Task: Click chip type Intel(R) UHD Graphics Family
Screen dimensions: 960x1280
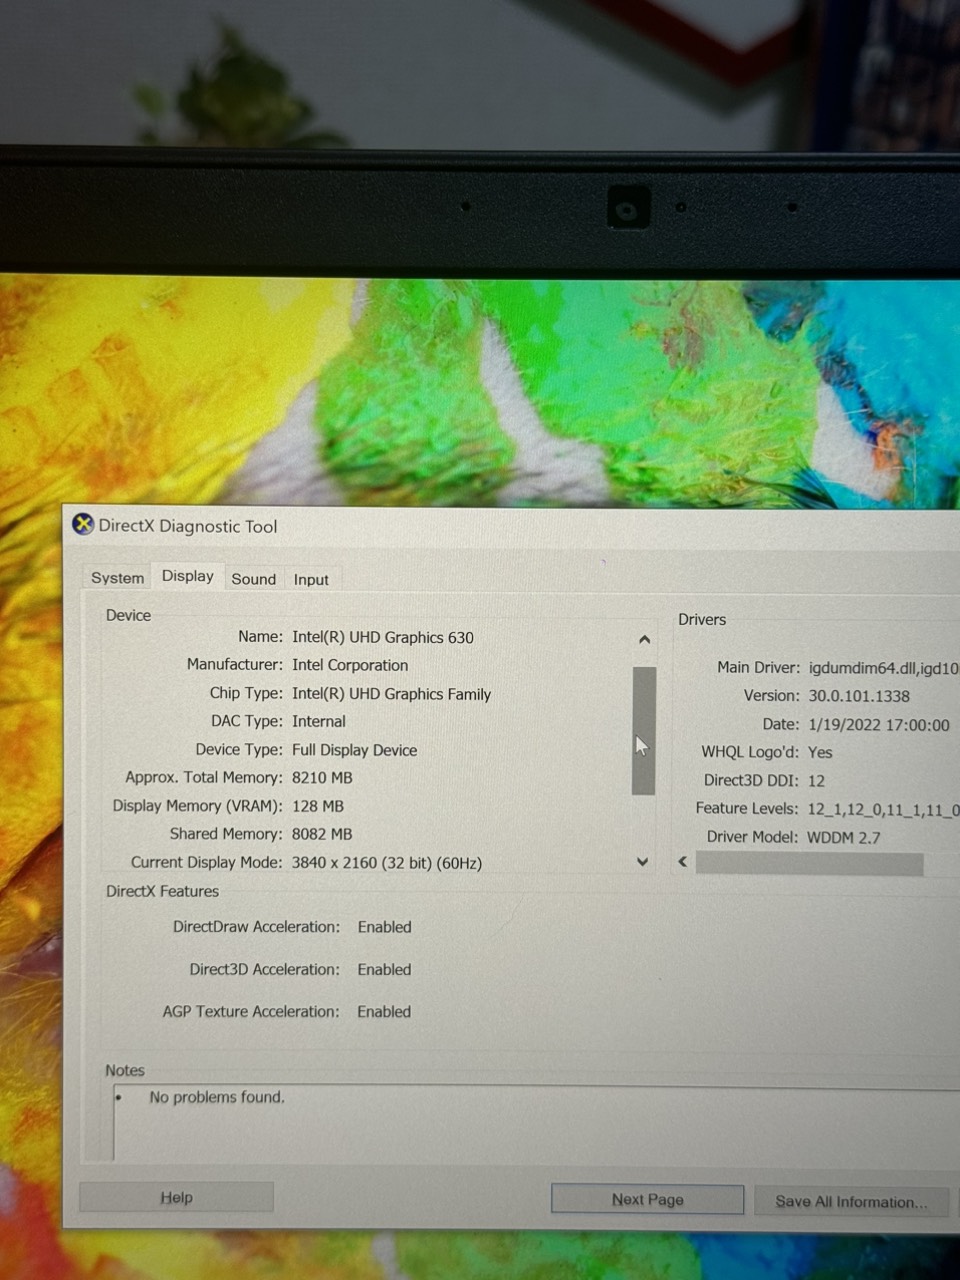Action: (391, 694)
